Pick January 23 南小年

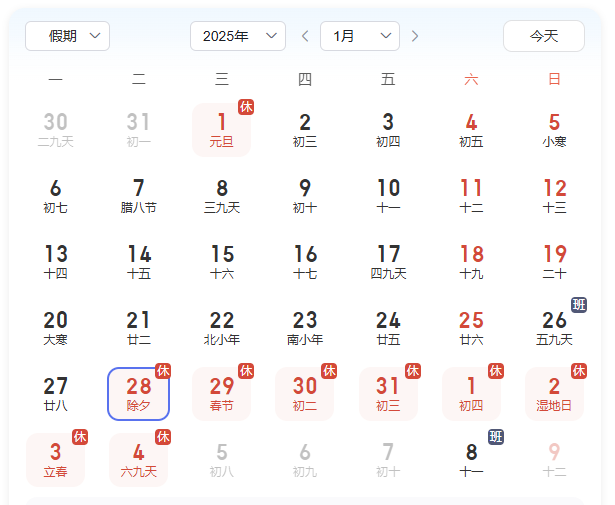point(305,327)
